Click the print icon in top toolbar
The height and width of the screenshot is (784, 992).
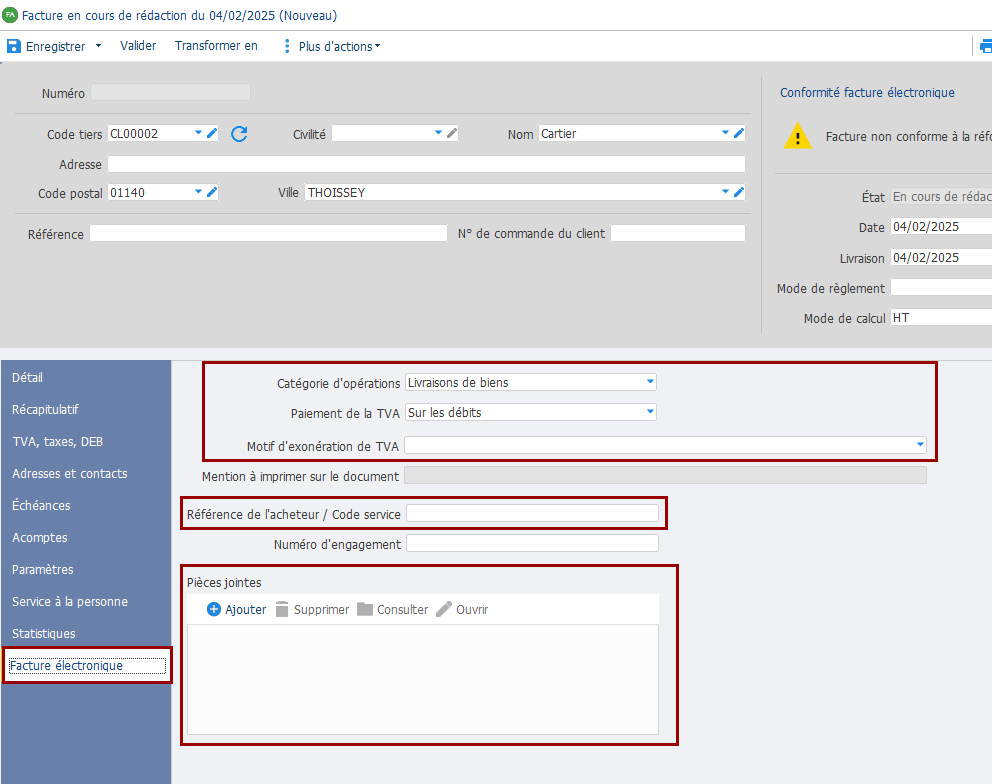pyautogui.click(x=984, y=46)
